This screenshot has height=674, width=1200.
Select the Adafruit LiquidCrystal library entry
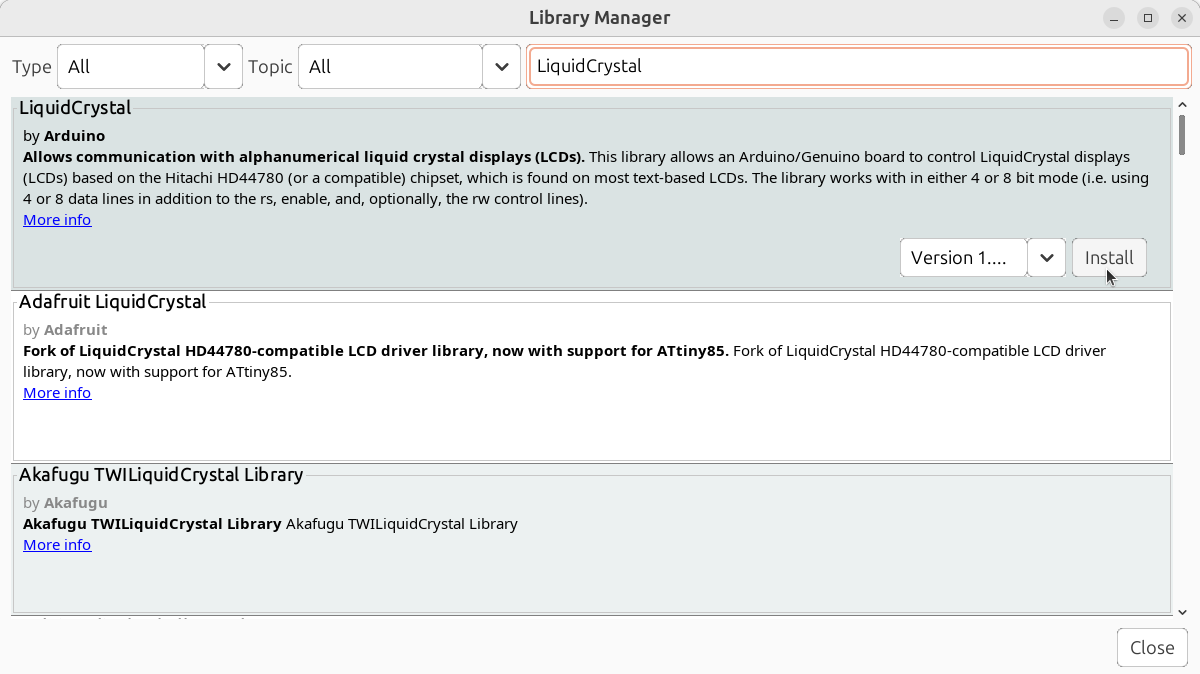pyautogui.click(x=590, y=420)
